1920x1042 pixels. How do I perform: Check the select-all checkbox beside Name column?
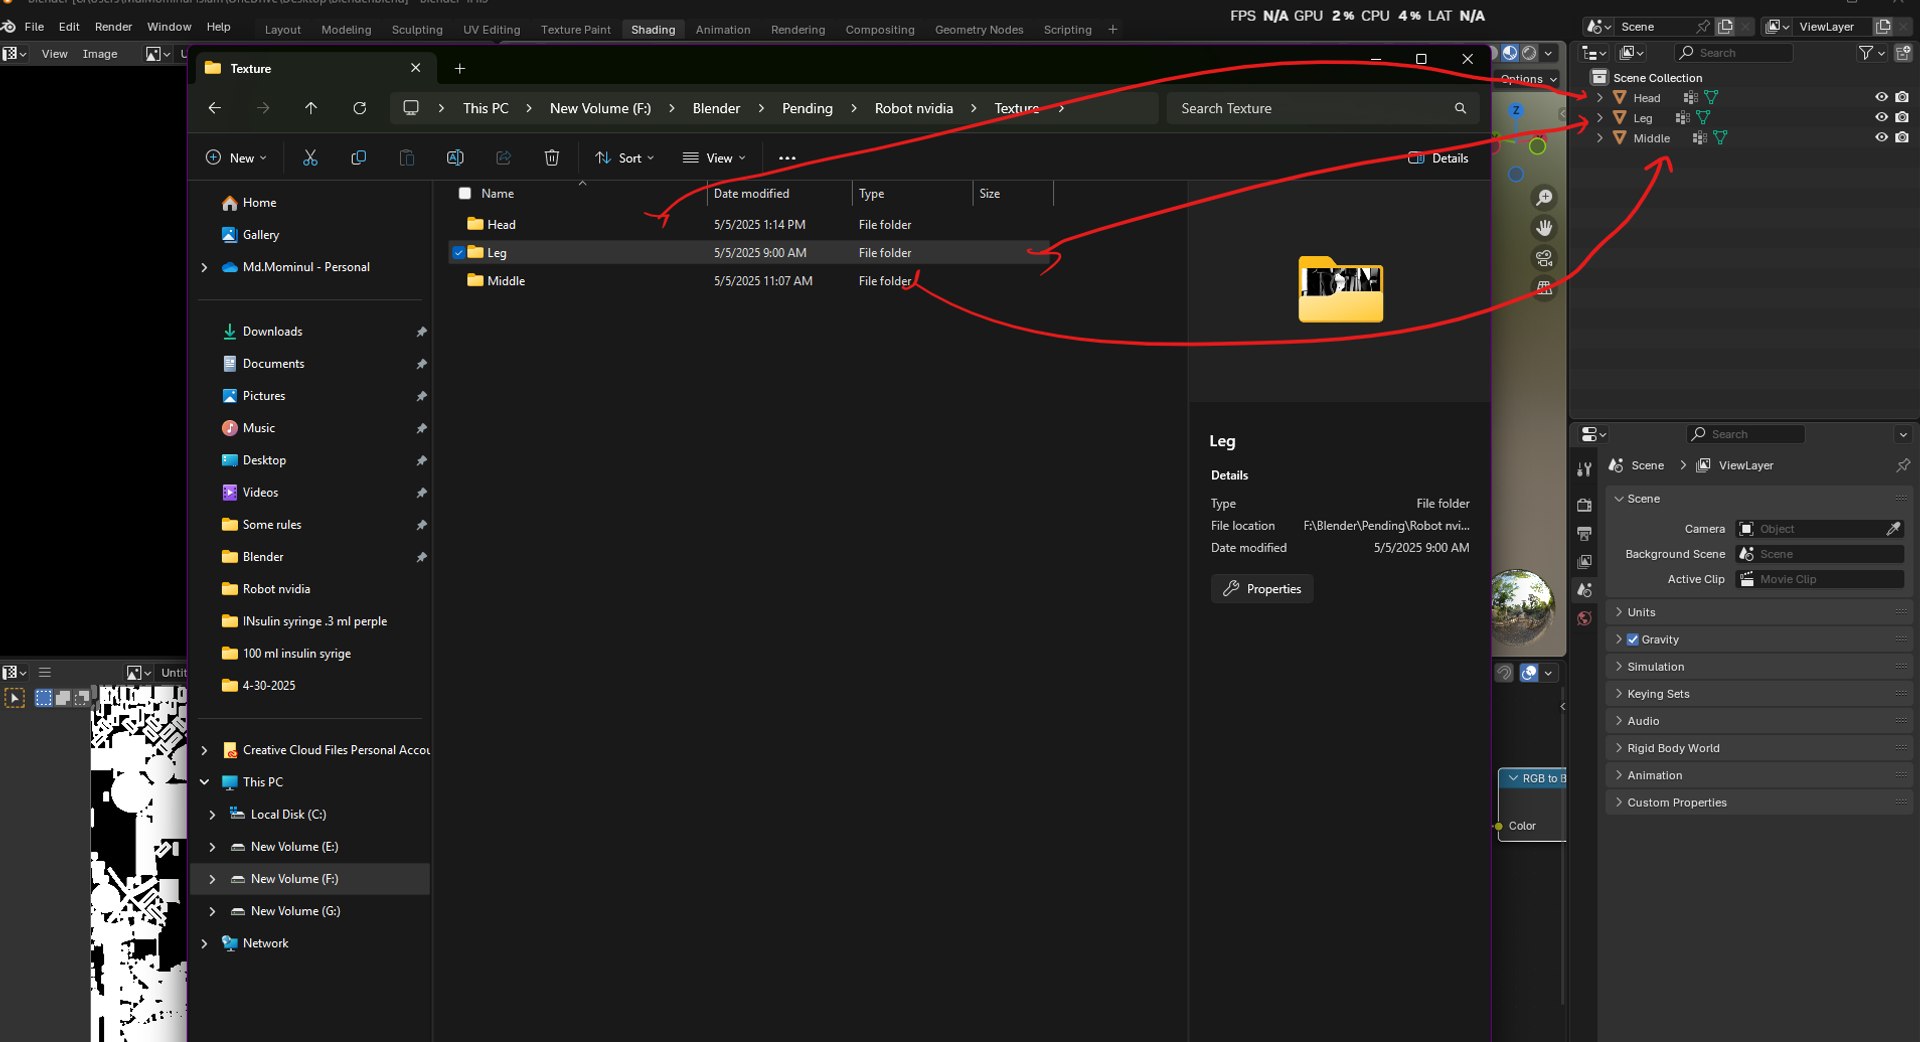[464, 193]
